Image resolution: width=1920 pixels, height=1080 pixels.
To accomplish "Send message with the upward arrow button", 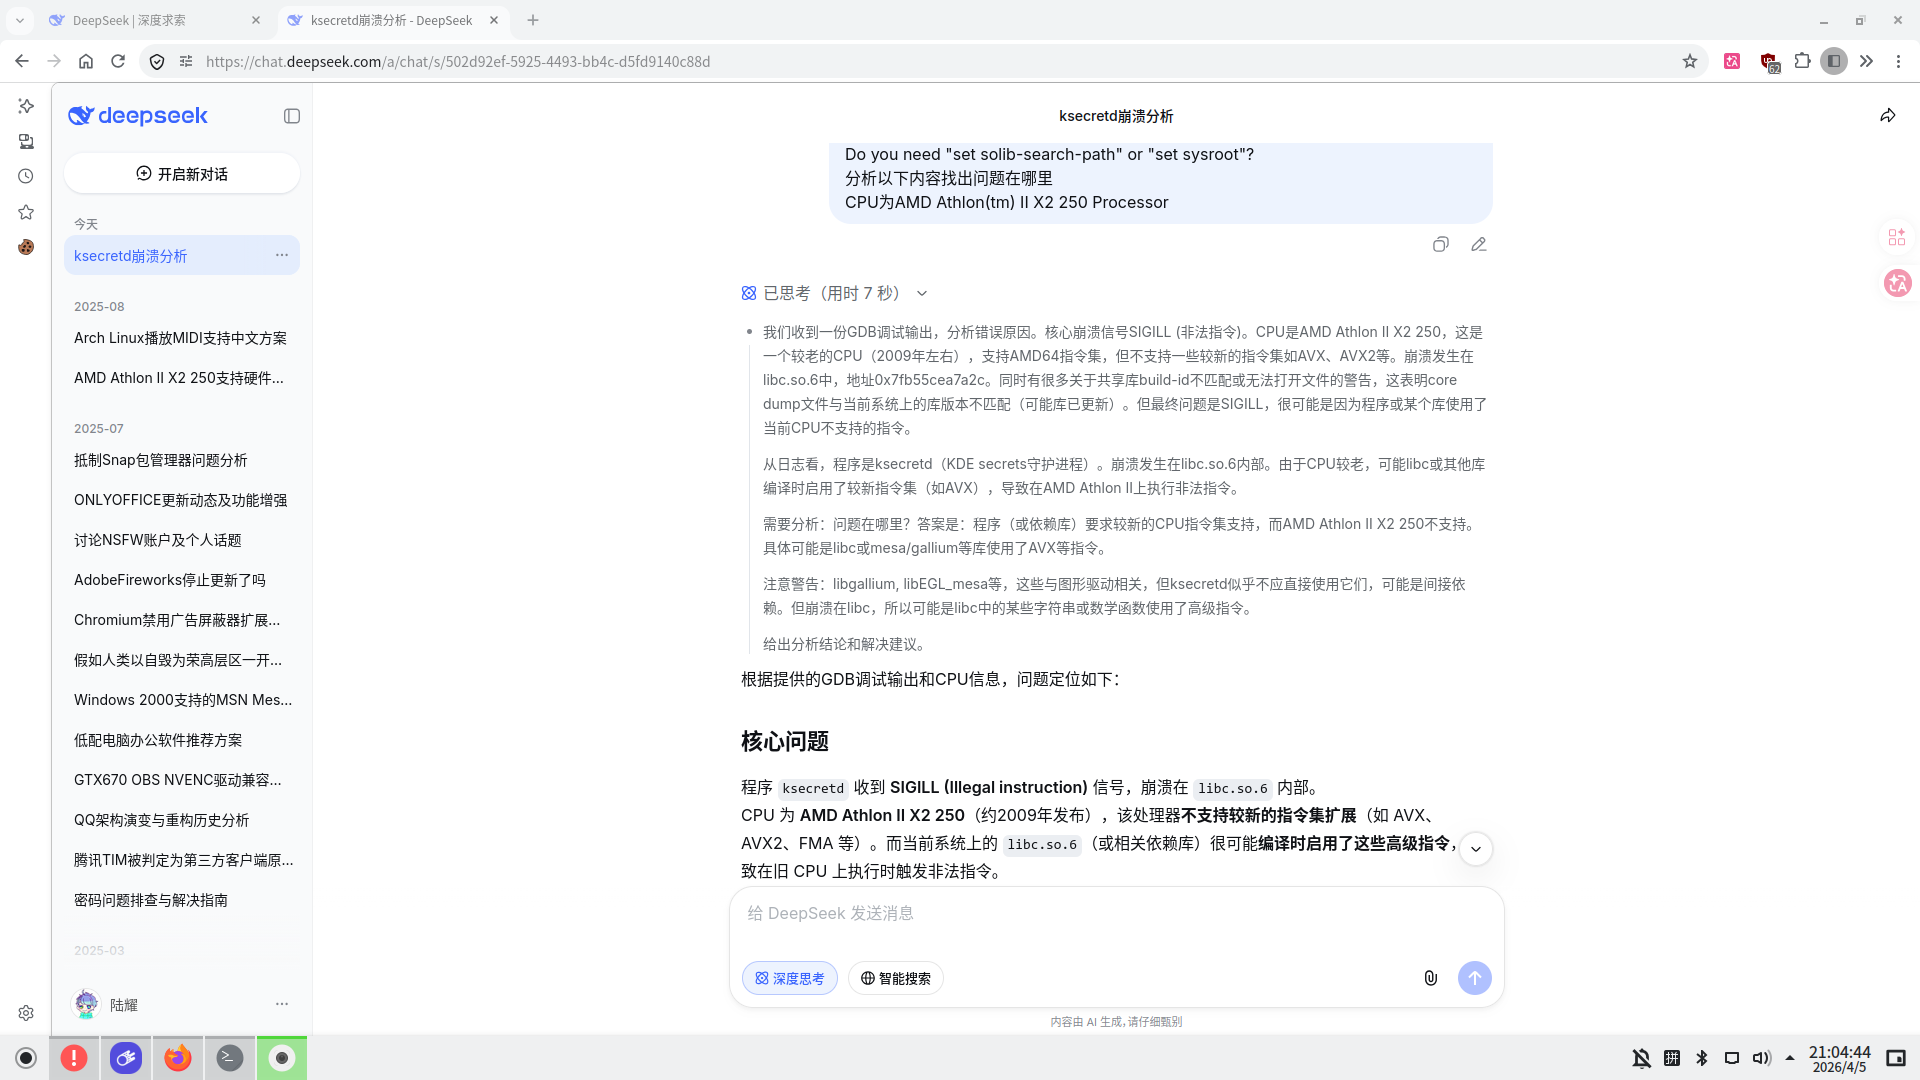I will click(x=1475, y=978).
